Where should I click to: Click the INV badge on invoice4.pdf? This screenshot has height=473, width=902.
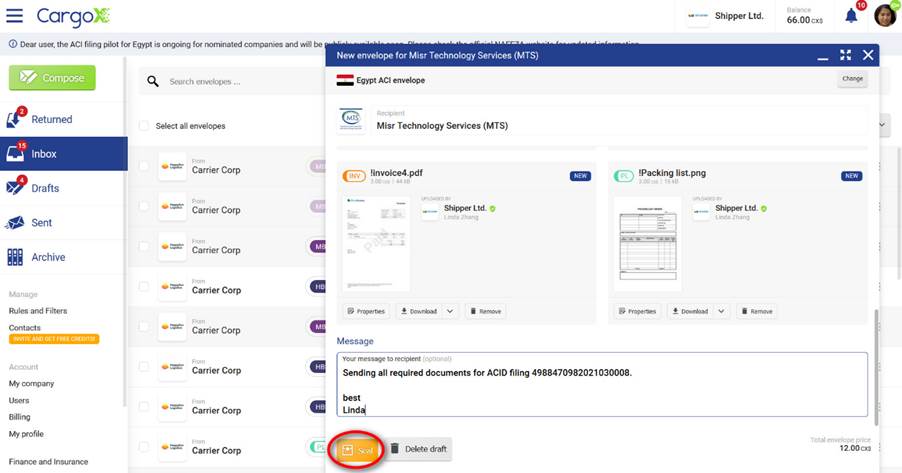(x=354, y=176)
